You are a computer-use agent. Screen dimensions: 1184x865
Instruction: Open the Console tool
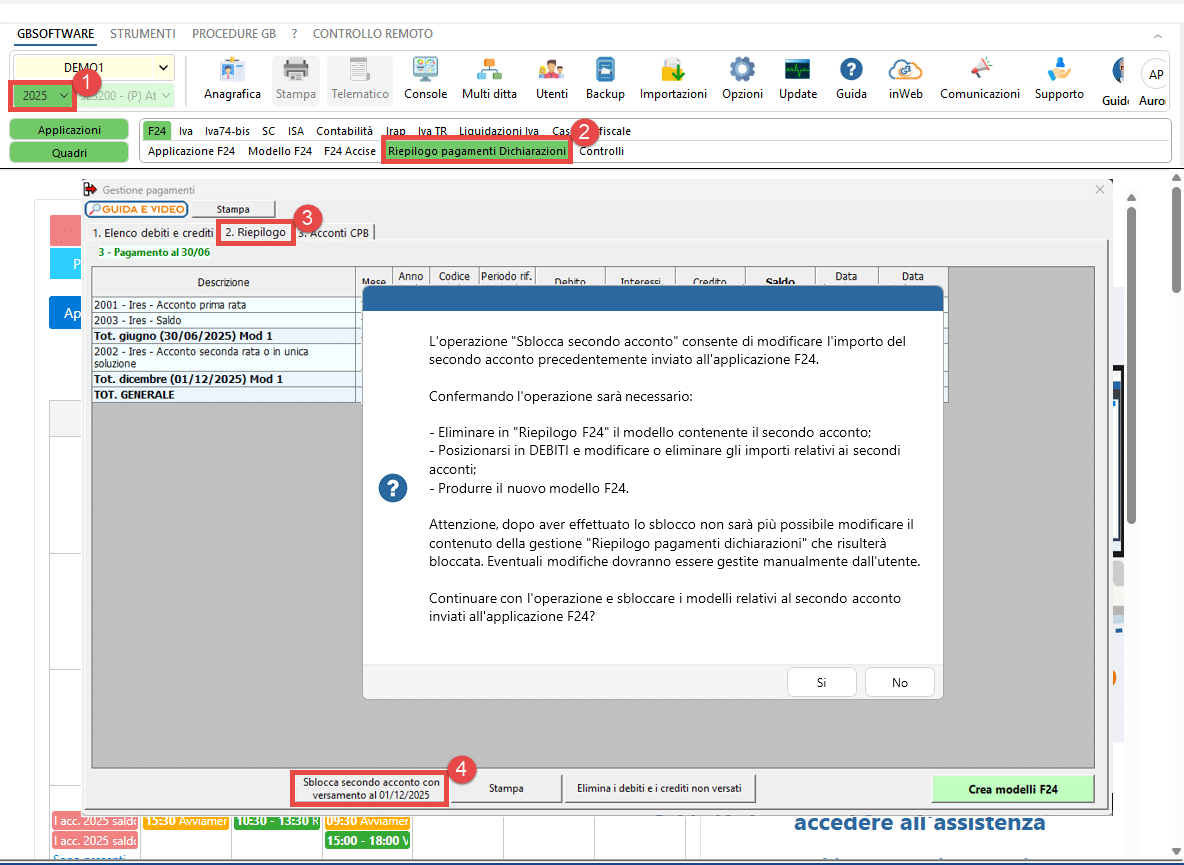(x=425, y=79)
